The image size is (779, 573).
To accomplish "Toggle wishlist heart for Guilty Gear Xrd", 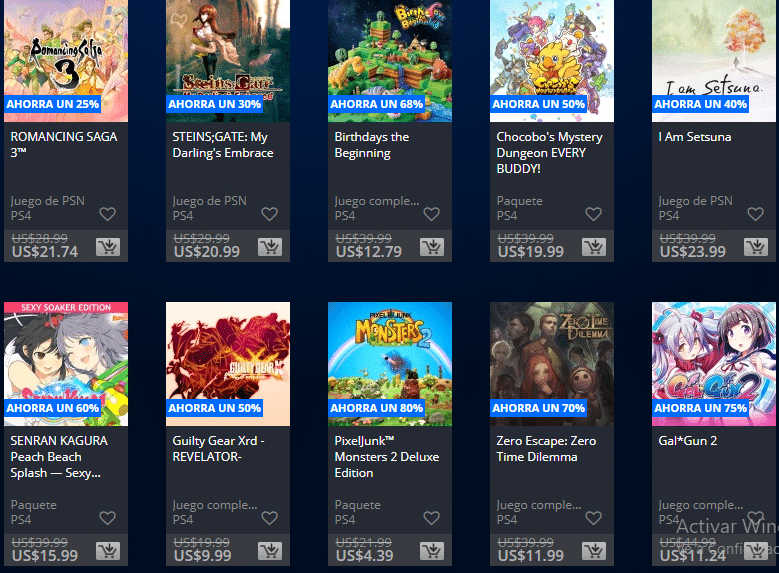I will pos(269,518).
